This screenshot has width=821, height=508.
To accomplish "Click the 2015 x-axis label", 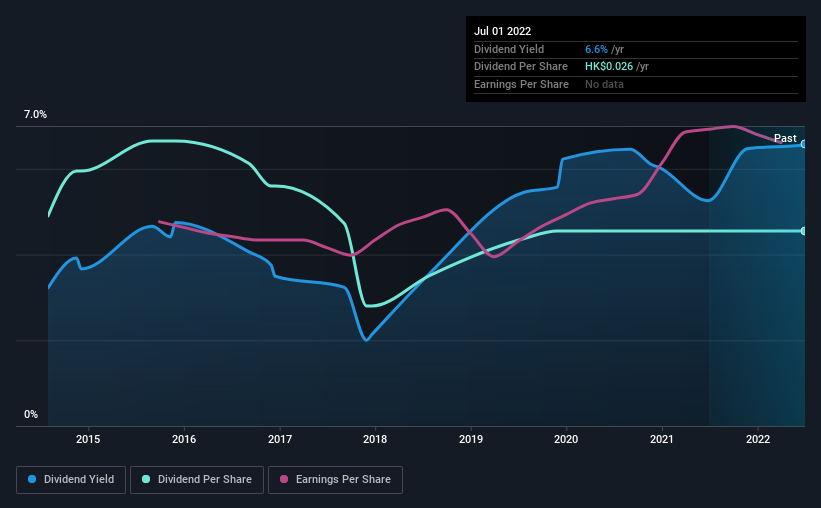I will tap(88, 439).
